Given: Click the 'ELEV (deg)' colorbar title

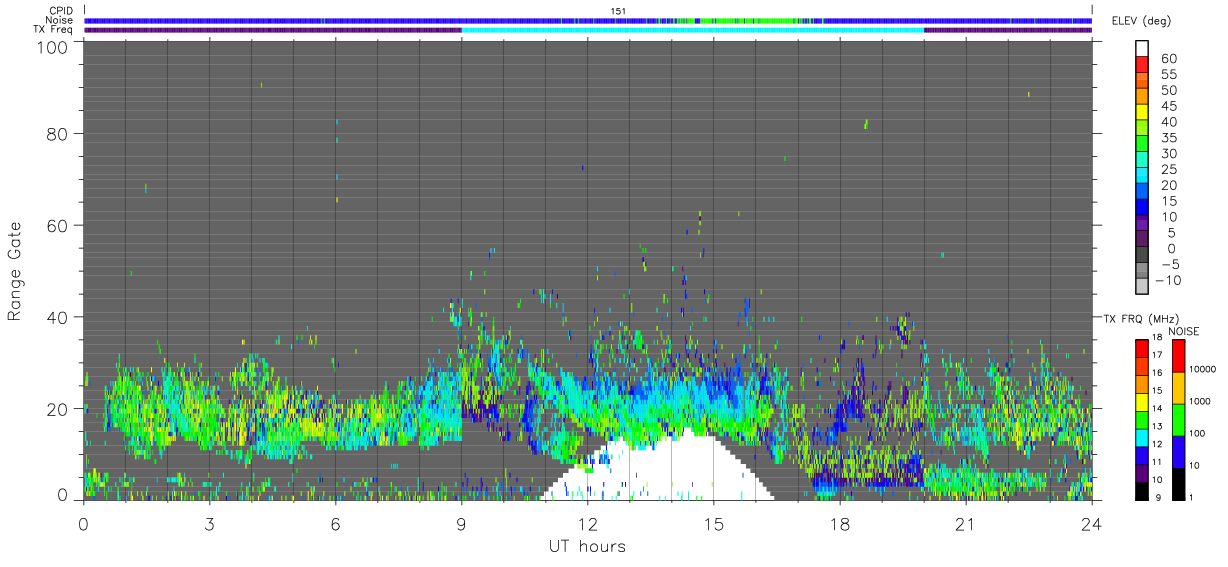Looking at the screenshot, I should 1142,20.
